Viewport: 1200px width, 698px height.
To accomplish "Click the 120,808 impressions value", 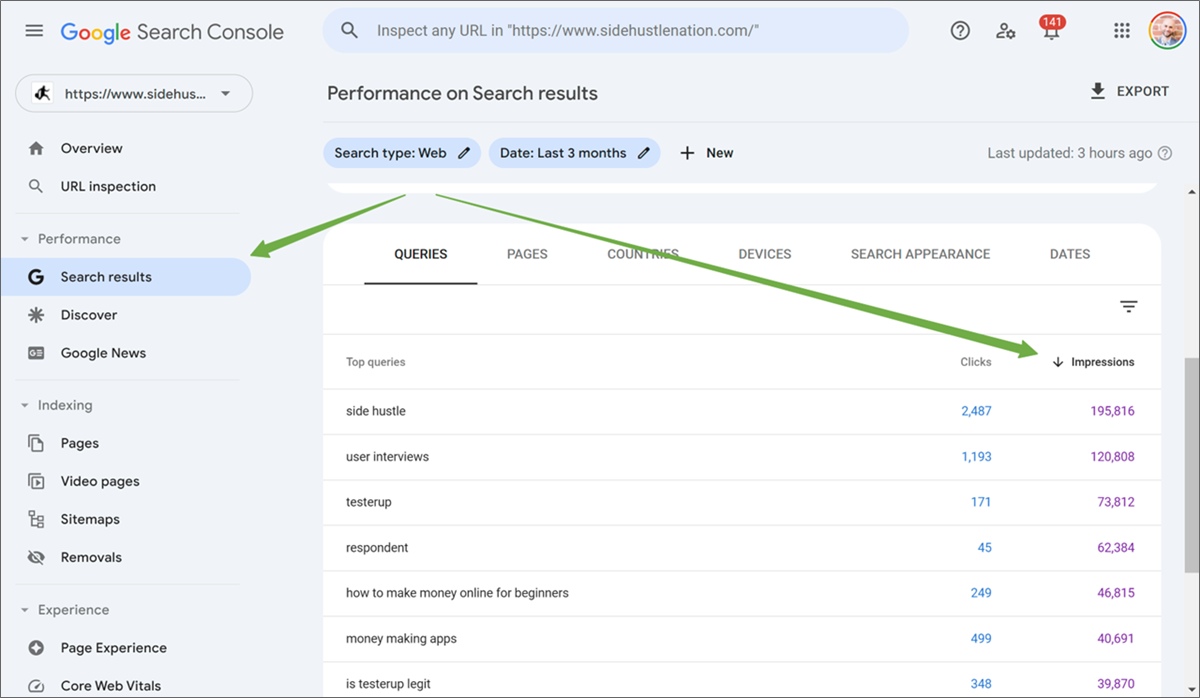I will point(1112,457).
